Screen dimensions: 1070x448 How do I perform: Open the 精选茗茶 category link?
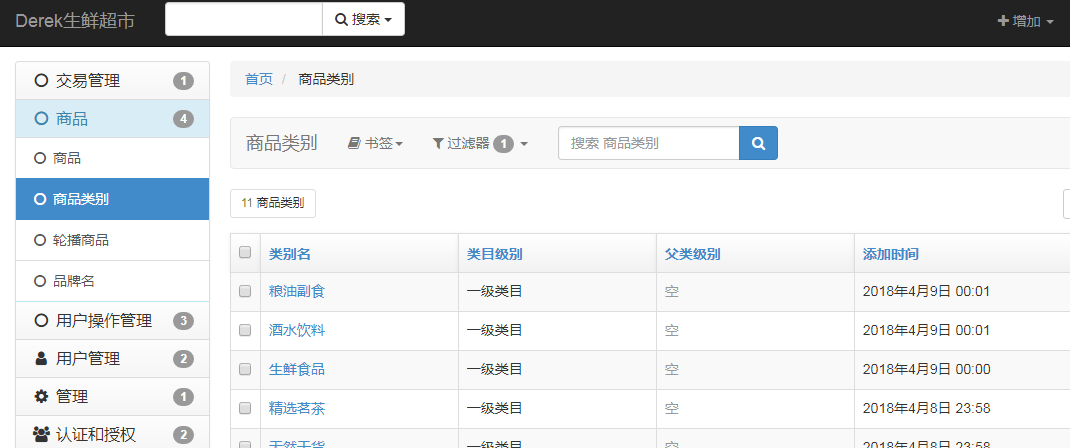pos(297,408)
